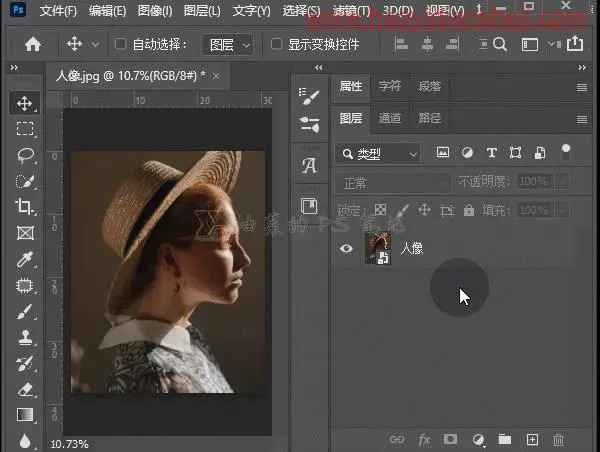Enable 自动选择 checkbox
Screen dimensions: 600x452
[121, 44]
